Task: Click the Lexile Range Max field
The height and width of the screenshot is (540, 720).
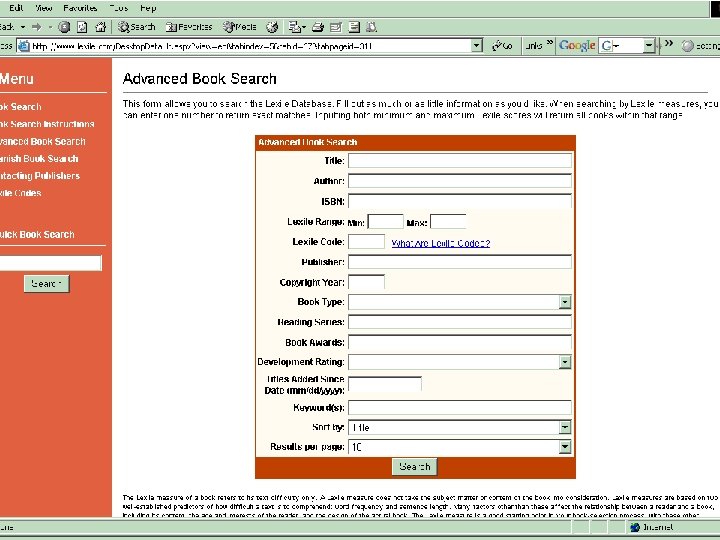Action: coord(448,222)
